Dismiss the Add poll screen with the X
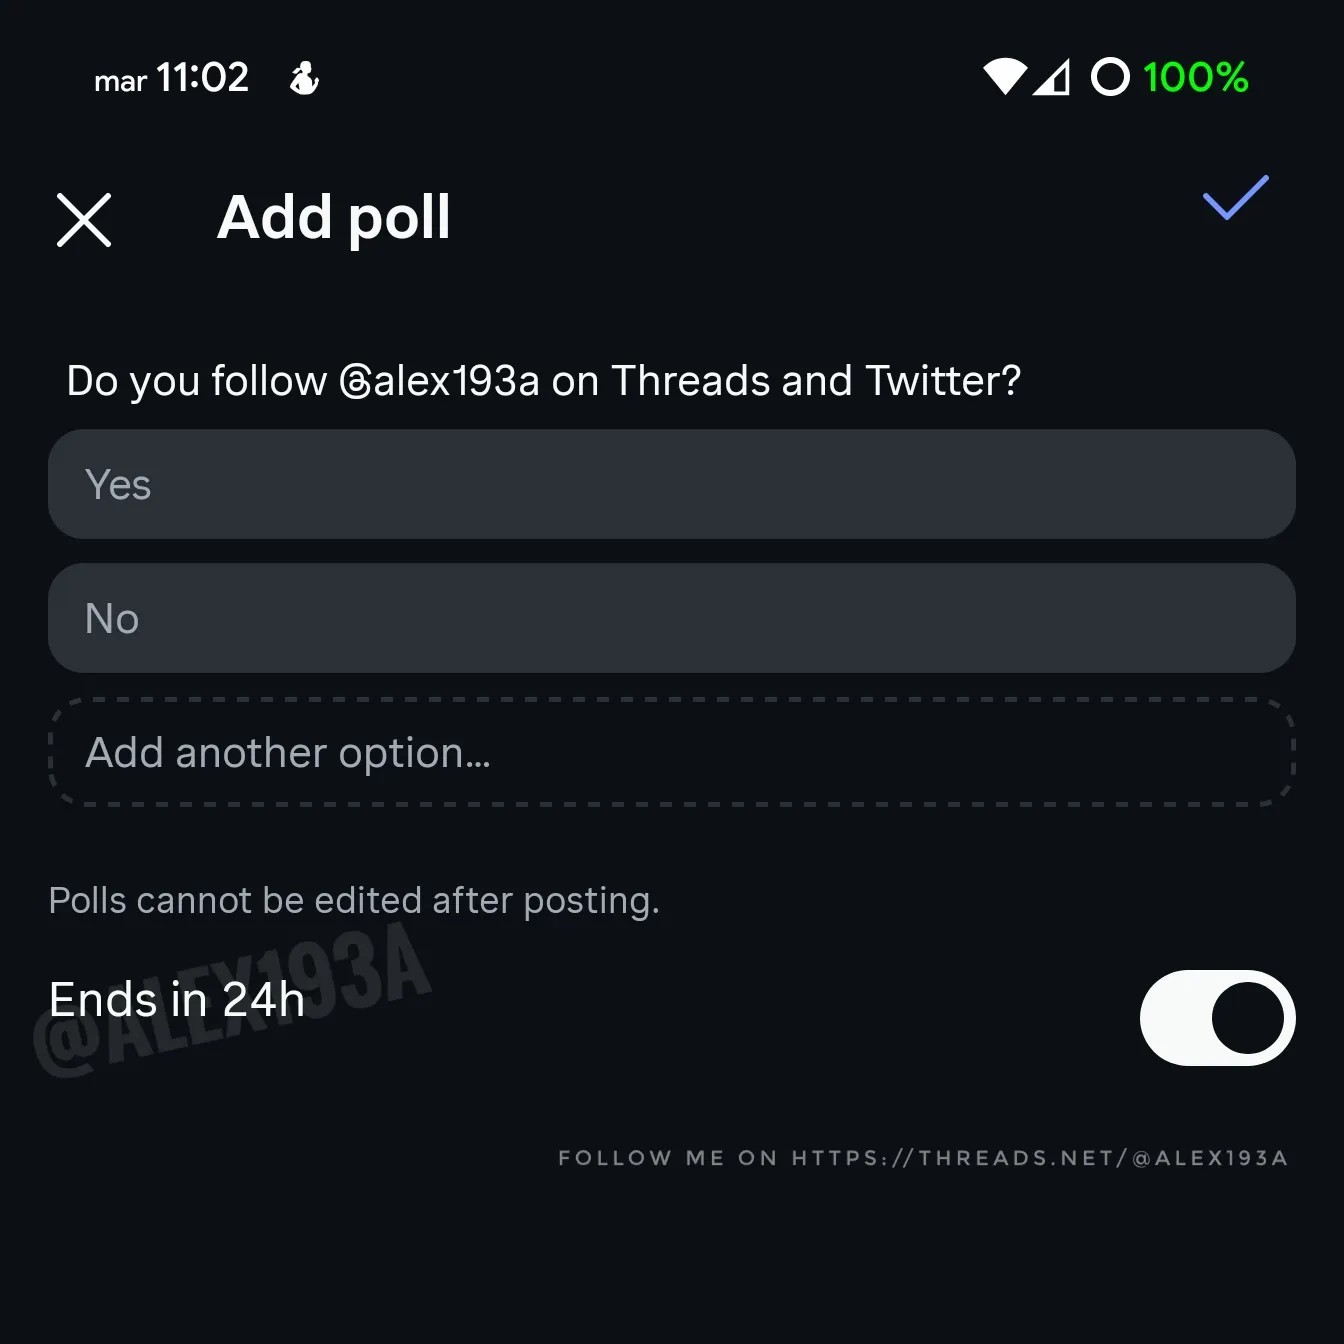This screenshot has height=1344, width=1344. [x=84, y=219]
